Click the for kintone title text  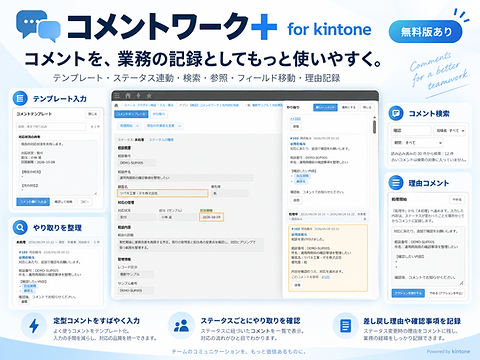click(329, 29)
